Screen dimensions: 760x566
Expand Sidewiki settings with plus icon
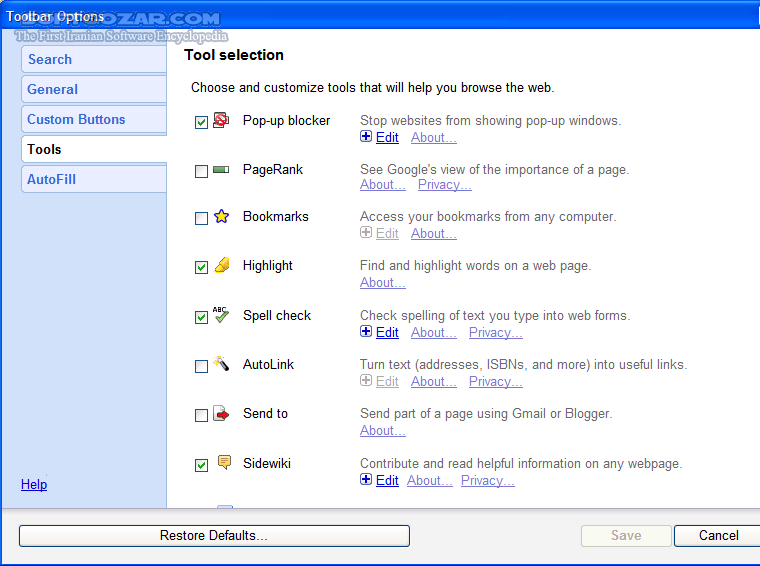point(366,479)
